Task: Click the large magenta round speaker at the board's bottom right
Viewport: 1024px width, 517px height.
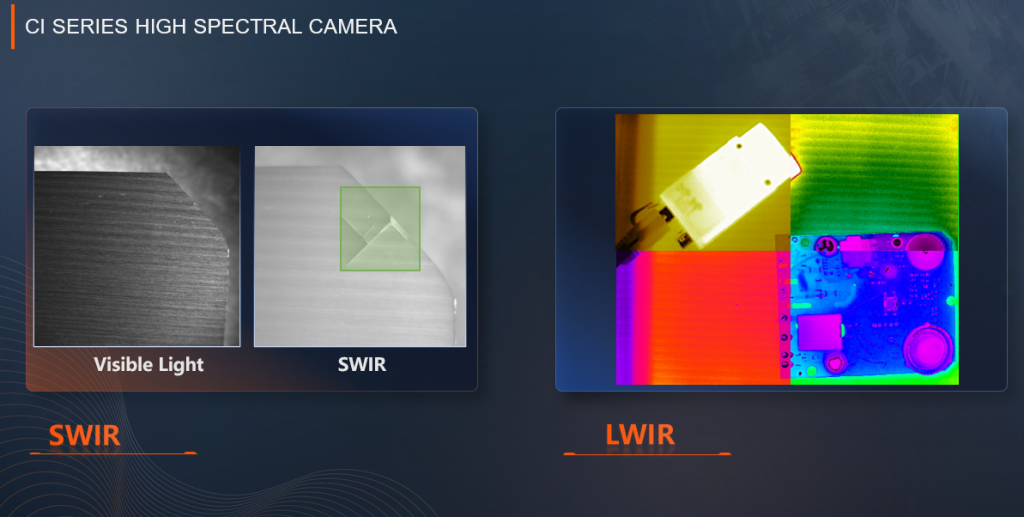Action: pos(927,347)
